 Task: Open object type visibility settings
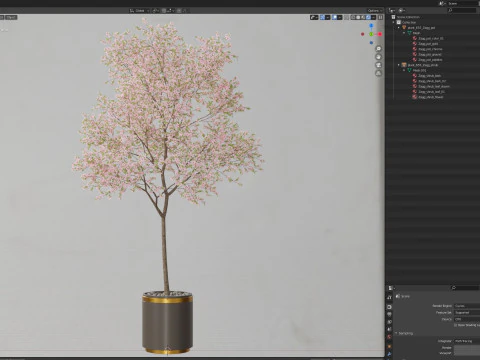pos(314,17)
